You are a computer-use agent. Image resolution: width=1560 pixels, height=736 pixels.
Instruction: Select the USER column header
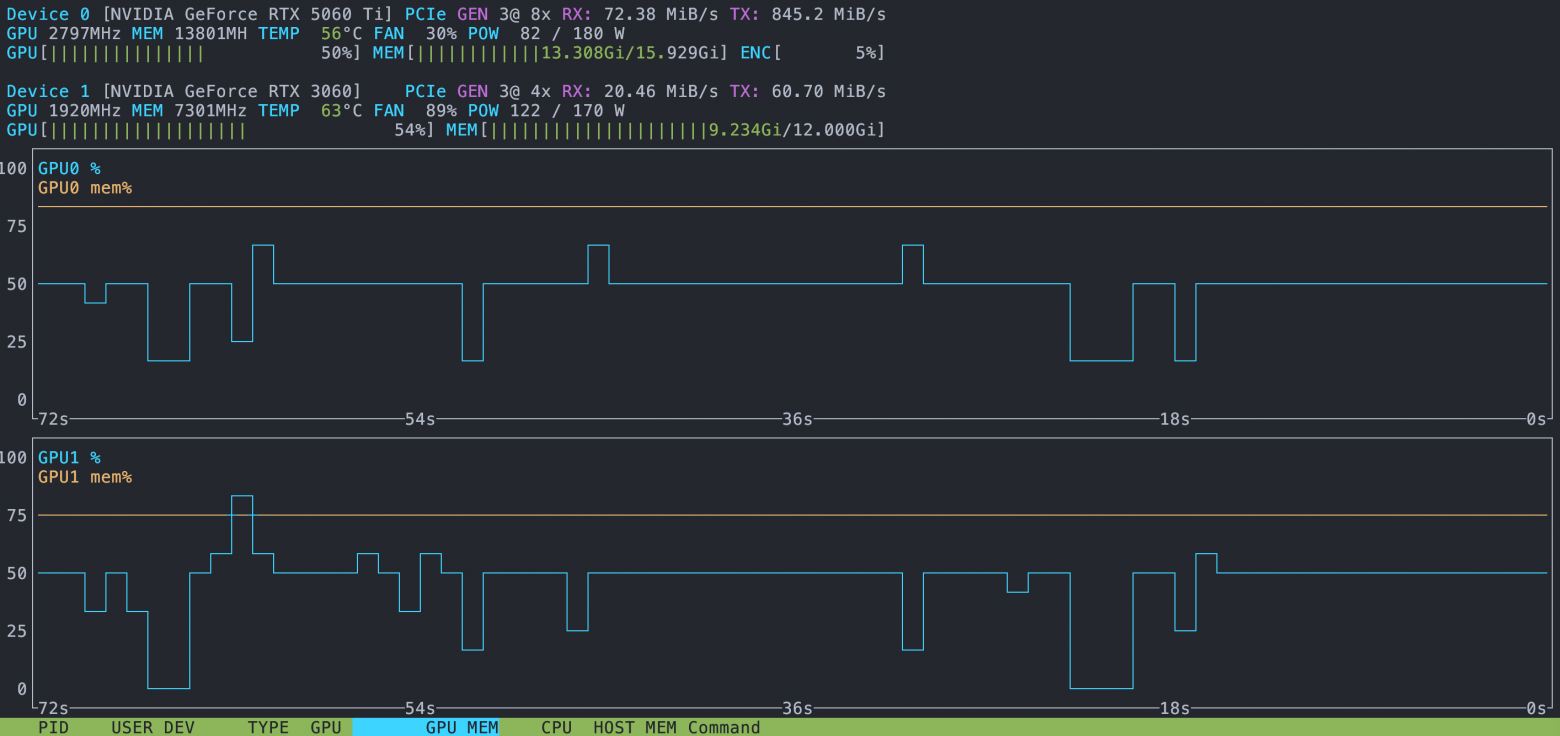pos(132,727)
